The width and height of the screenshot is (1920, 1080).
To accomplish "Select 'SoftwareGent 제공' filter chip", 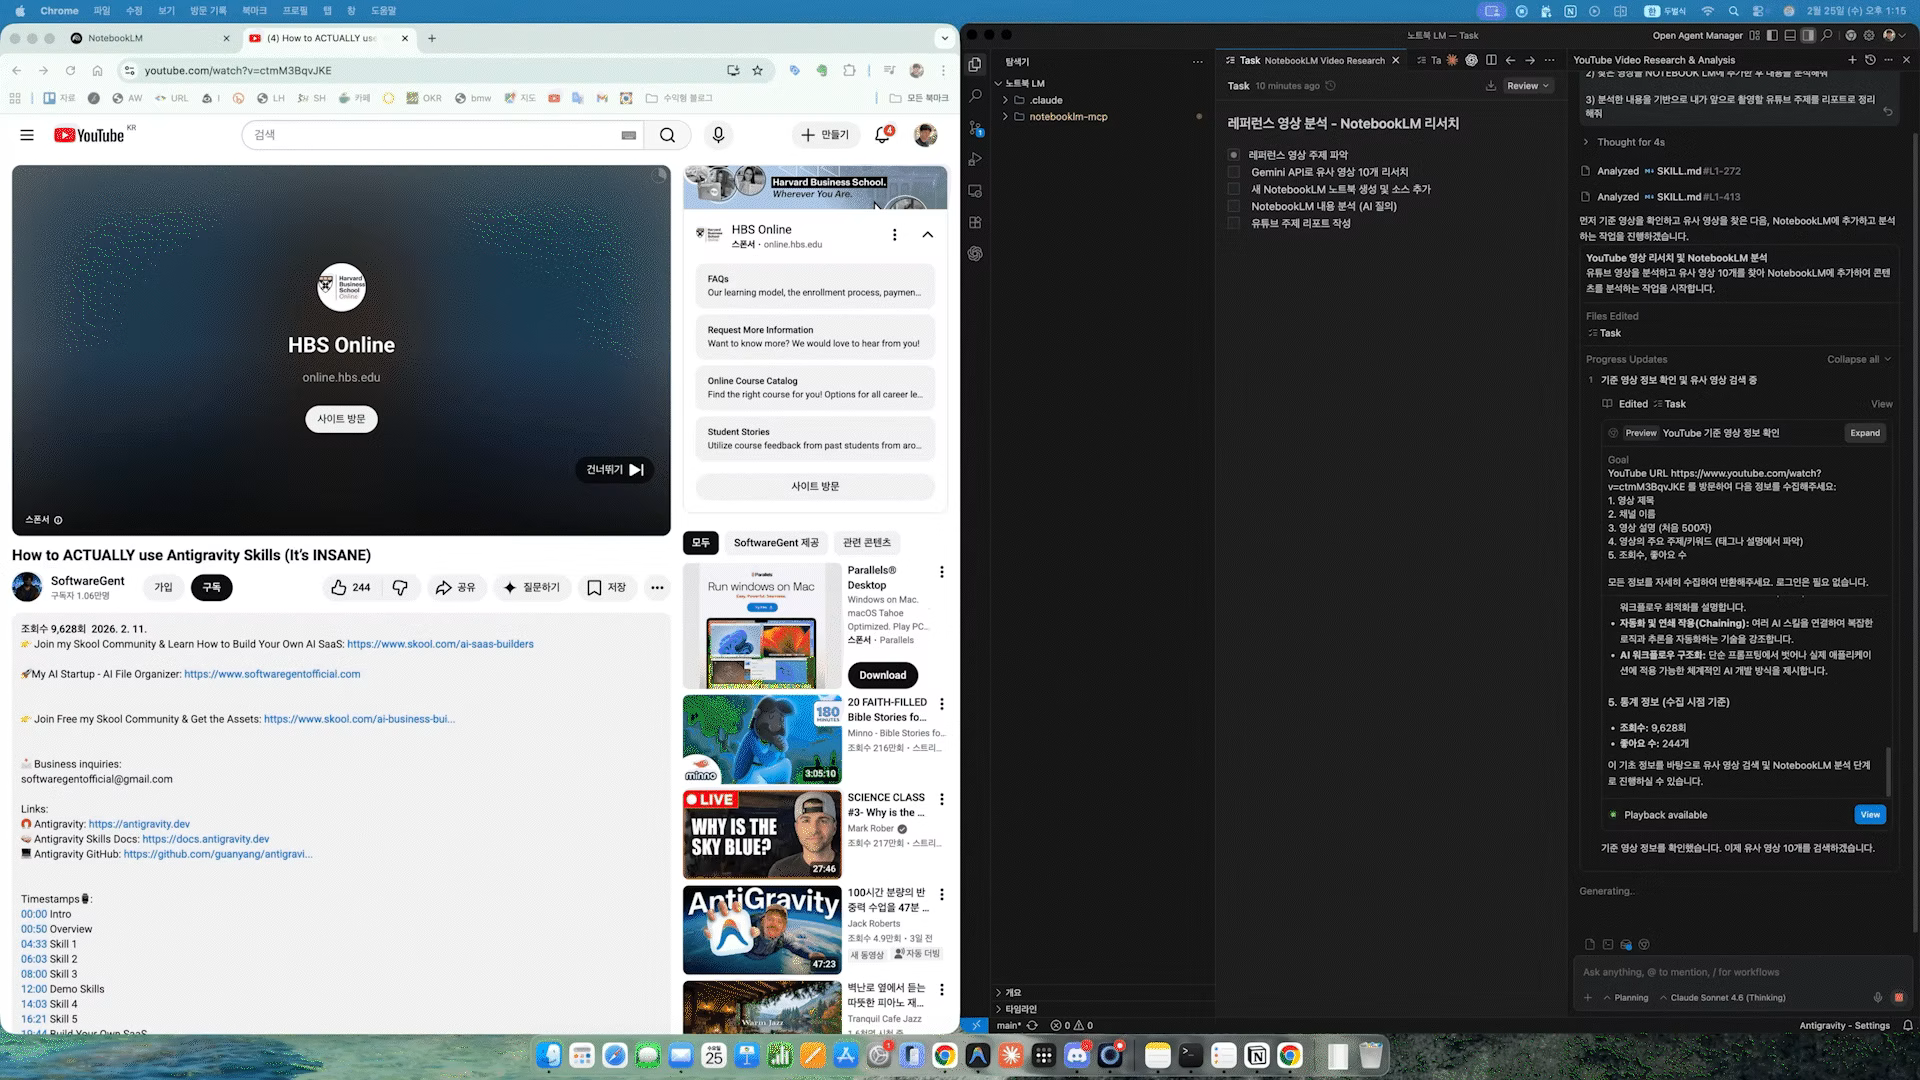I will 776,543.
